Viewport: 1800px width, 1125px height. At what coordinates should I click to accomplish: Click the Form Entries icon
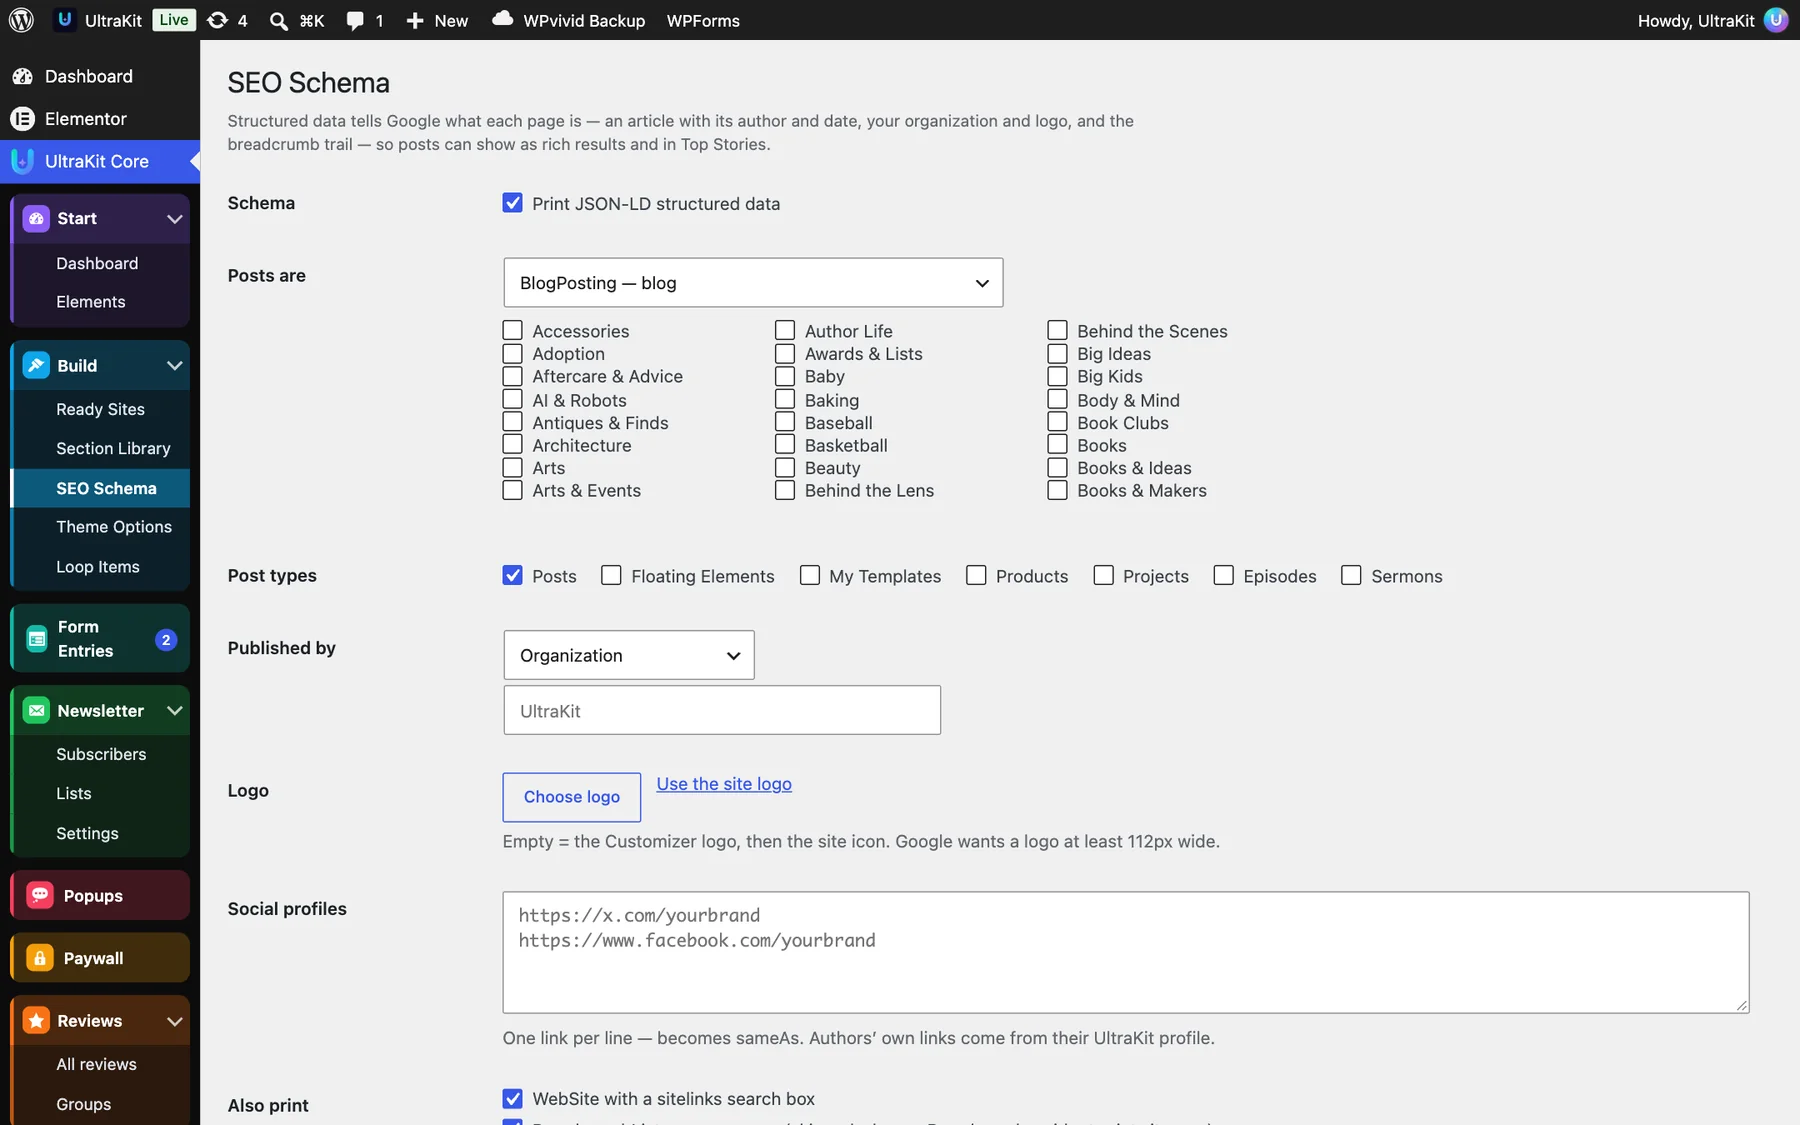click(x=37, y=639)
